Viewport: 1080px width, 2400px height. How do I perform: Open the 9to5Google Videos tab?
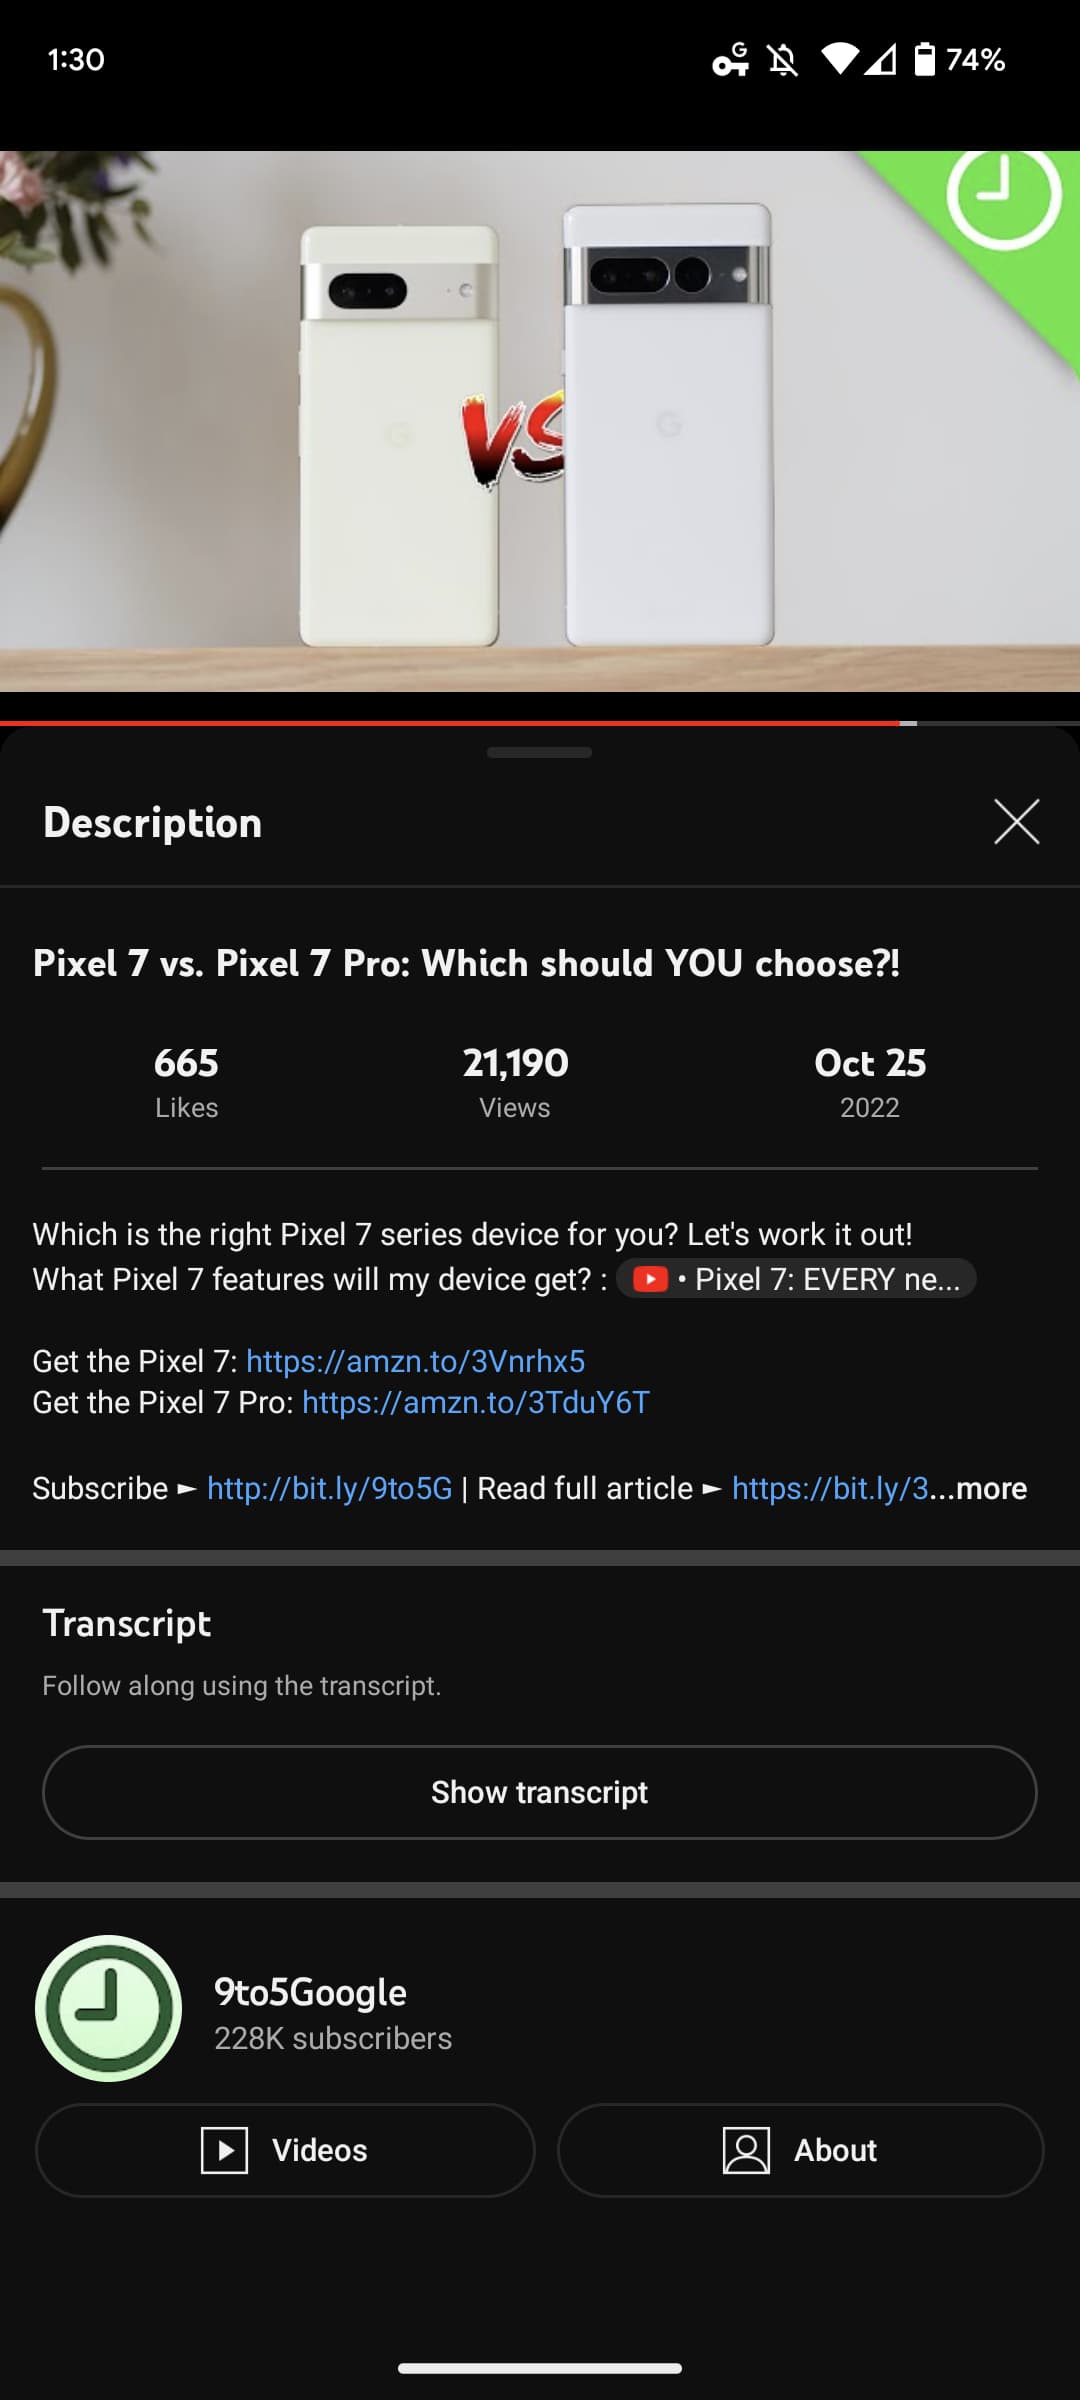coord(285,2150)
